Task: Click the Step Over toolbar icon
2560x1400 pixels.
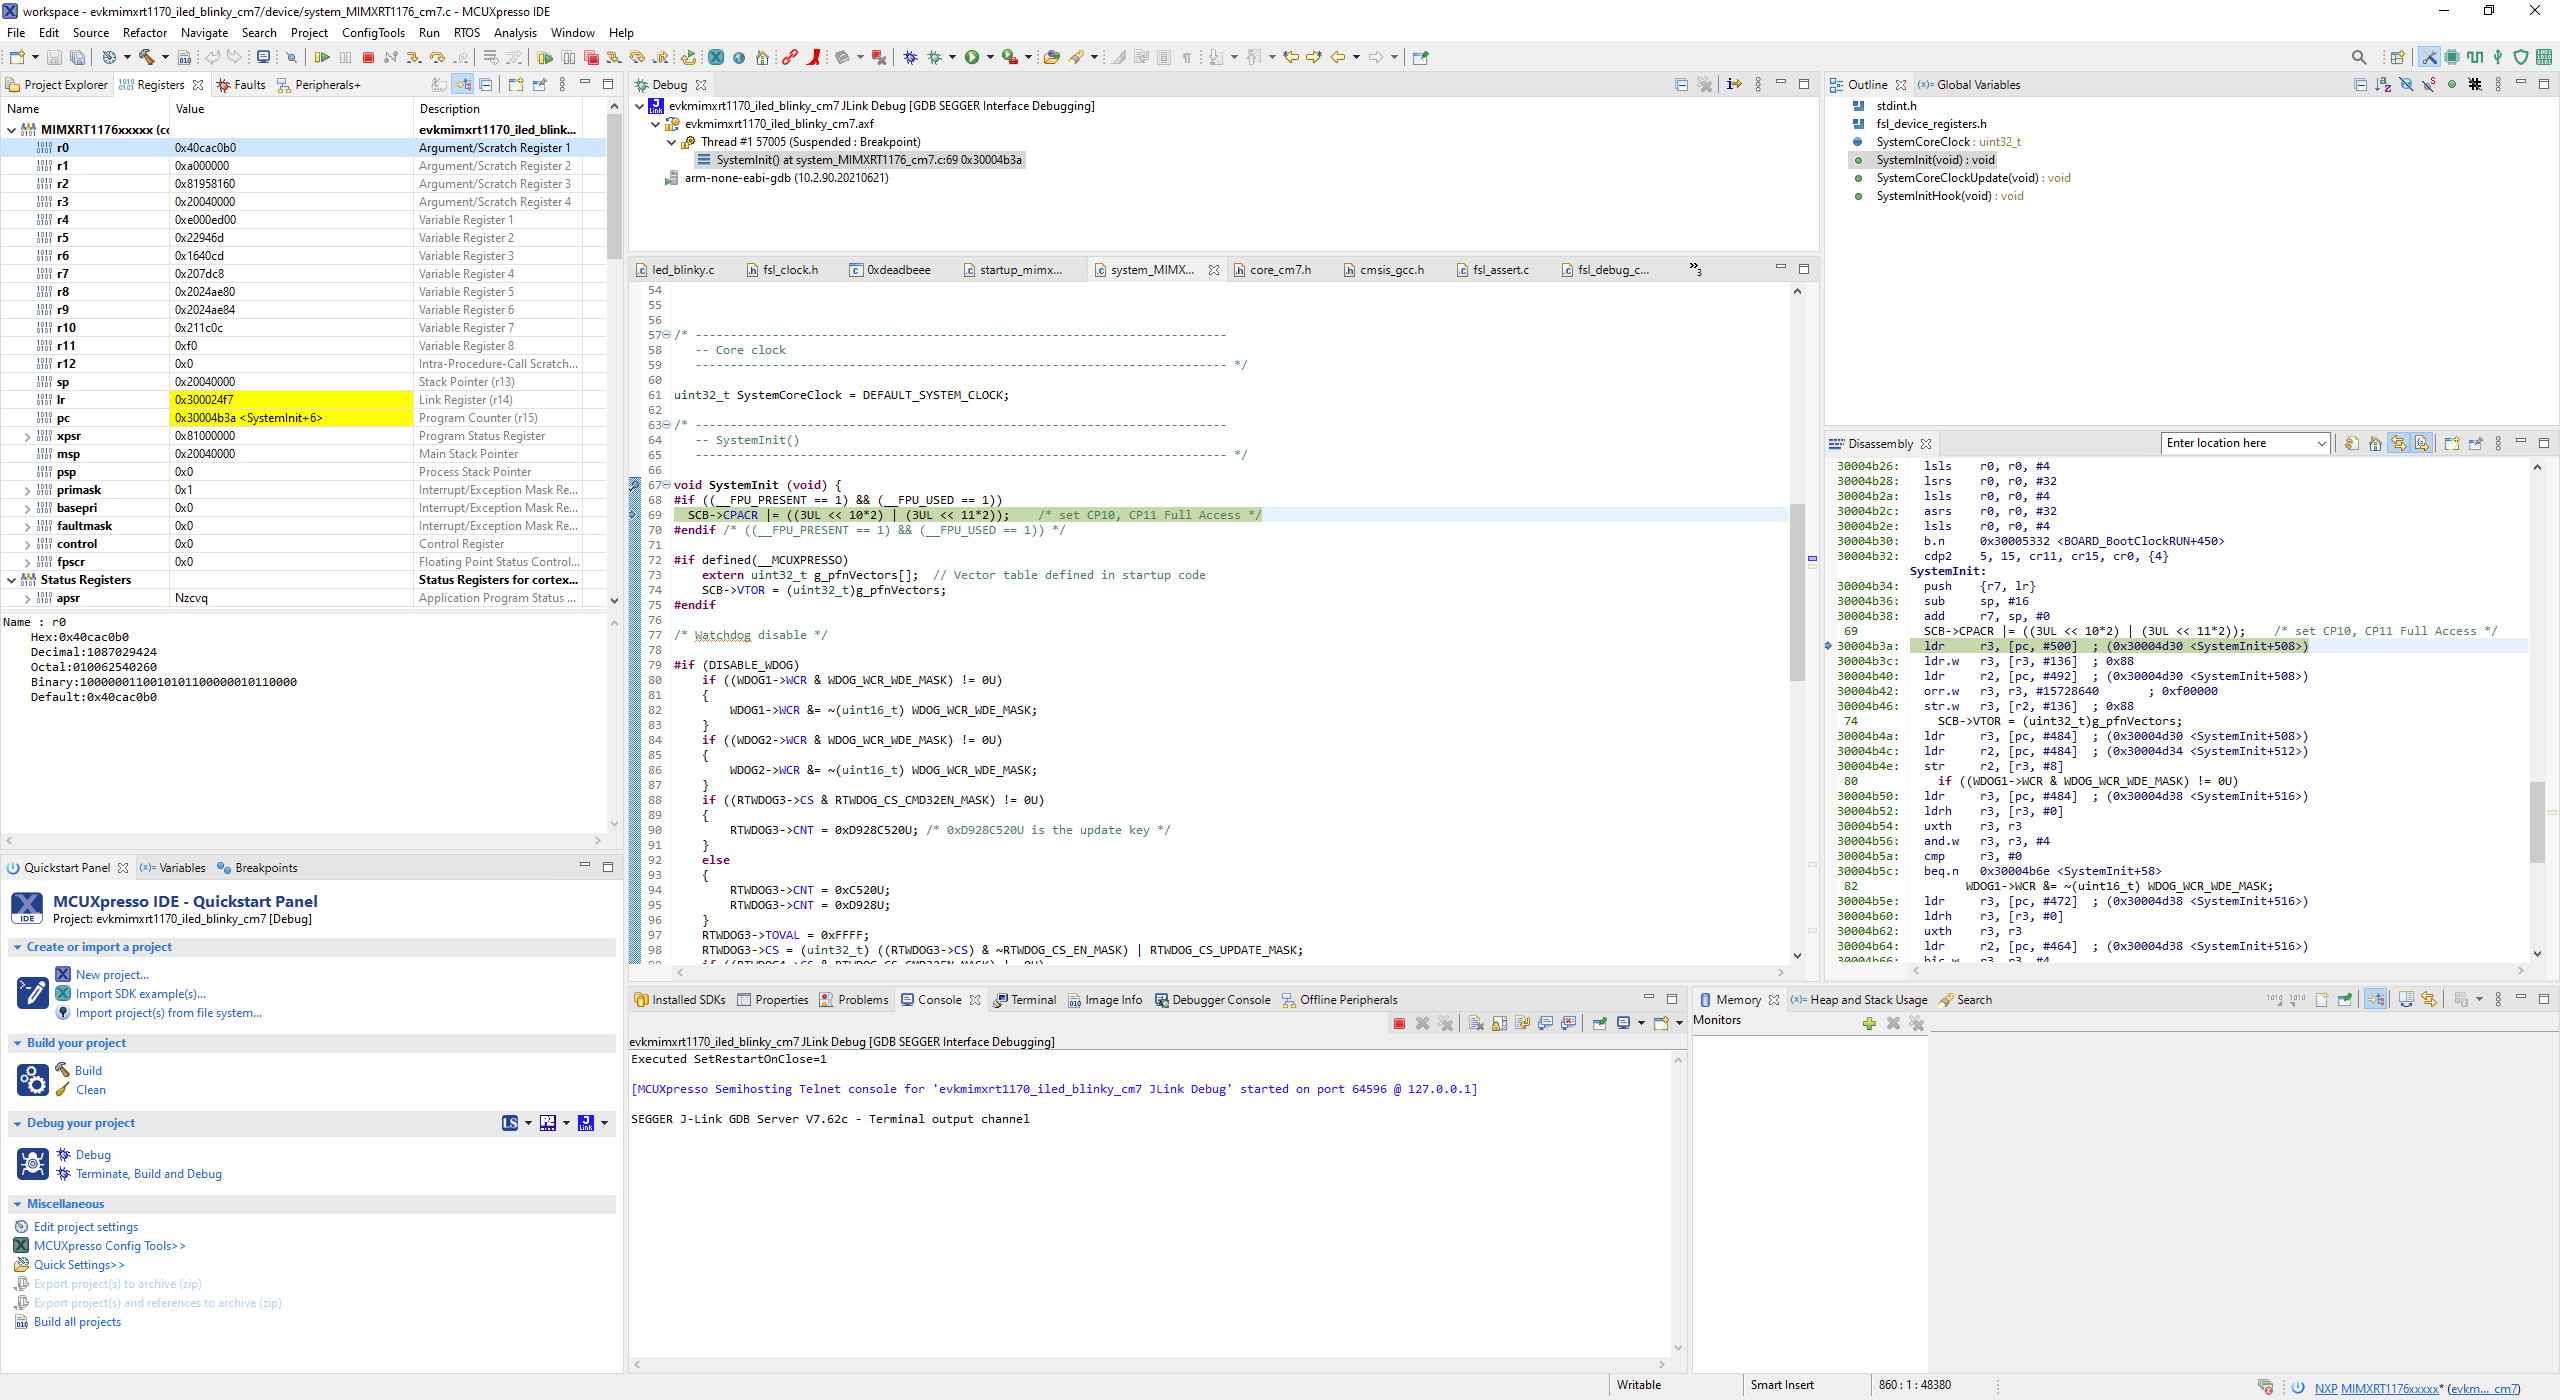Action: [x=437, y=58]
